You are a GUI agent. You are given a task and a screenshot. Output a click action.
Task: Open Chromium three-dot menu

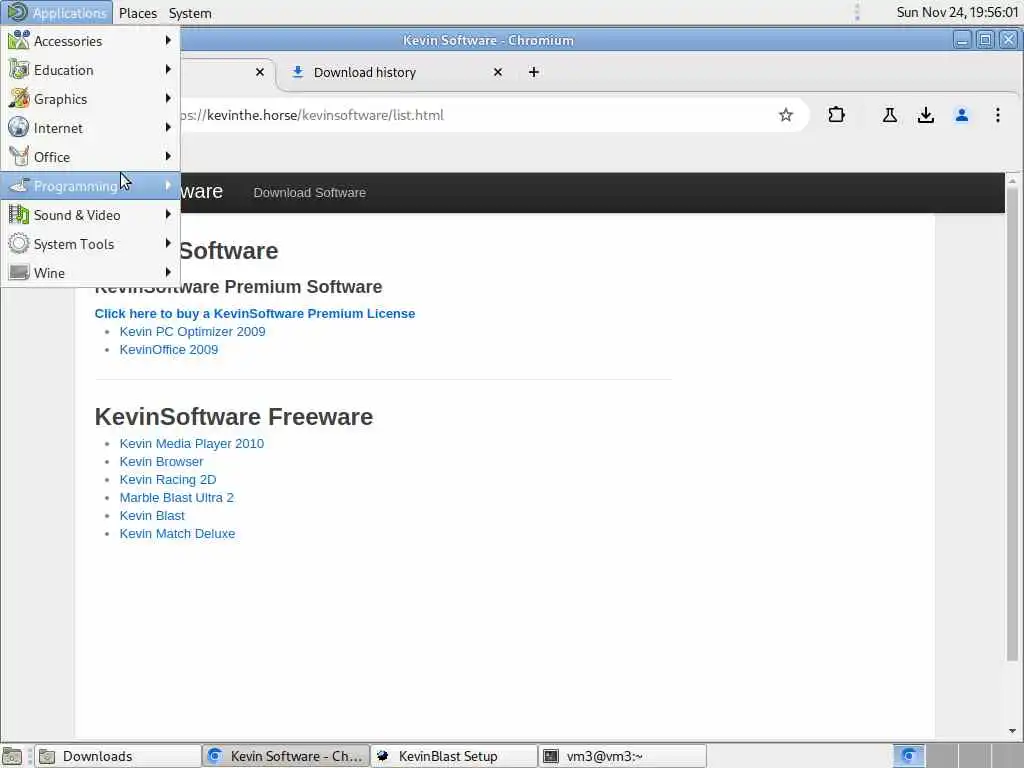(997, 116)
